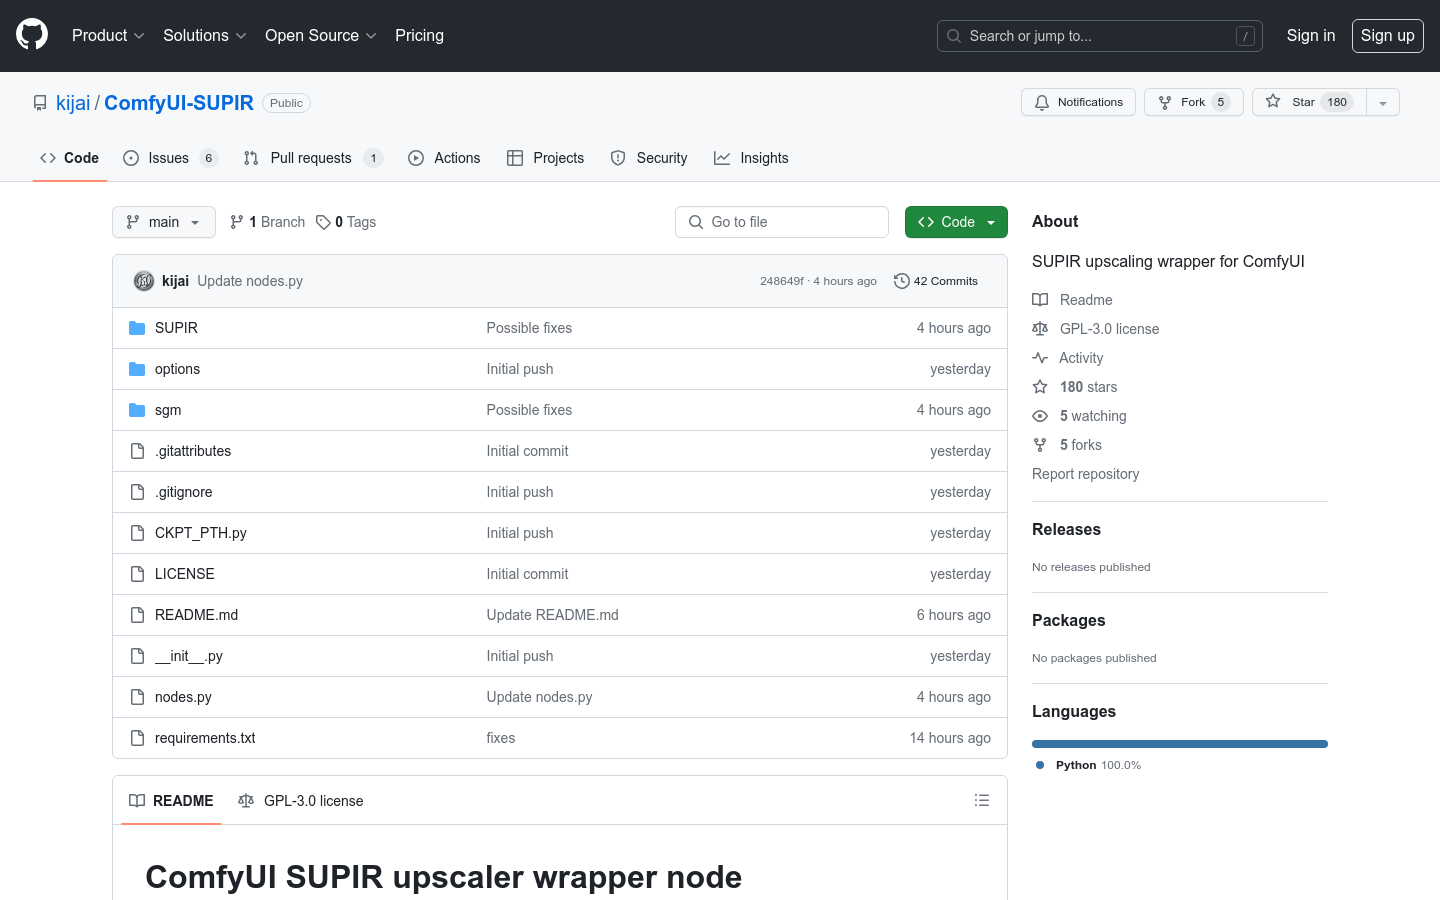This screenshot has width=1440, height=900.
Task: View the 42 Commits history
Action: 936,281
